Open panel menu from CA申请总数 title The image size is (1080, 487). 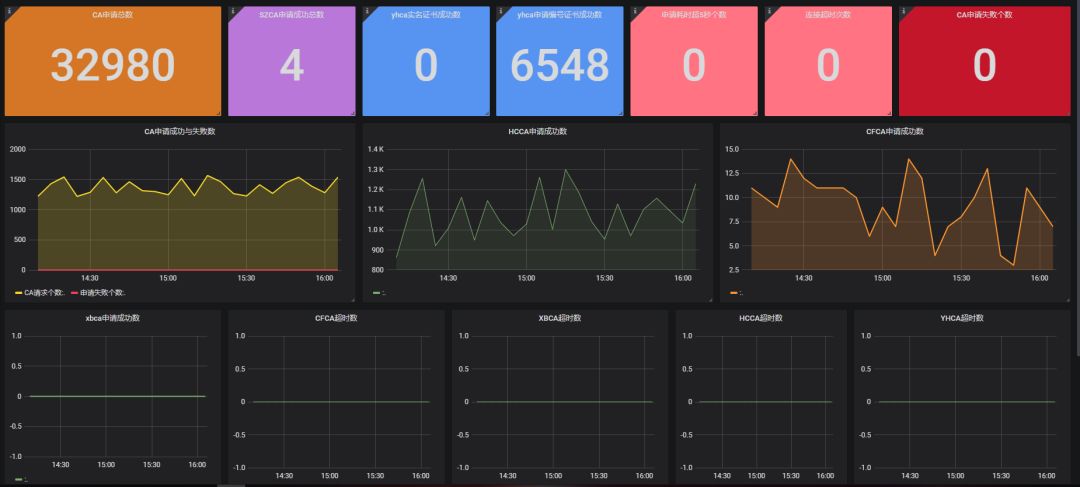coord(112,14)
